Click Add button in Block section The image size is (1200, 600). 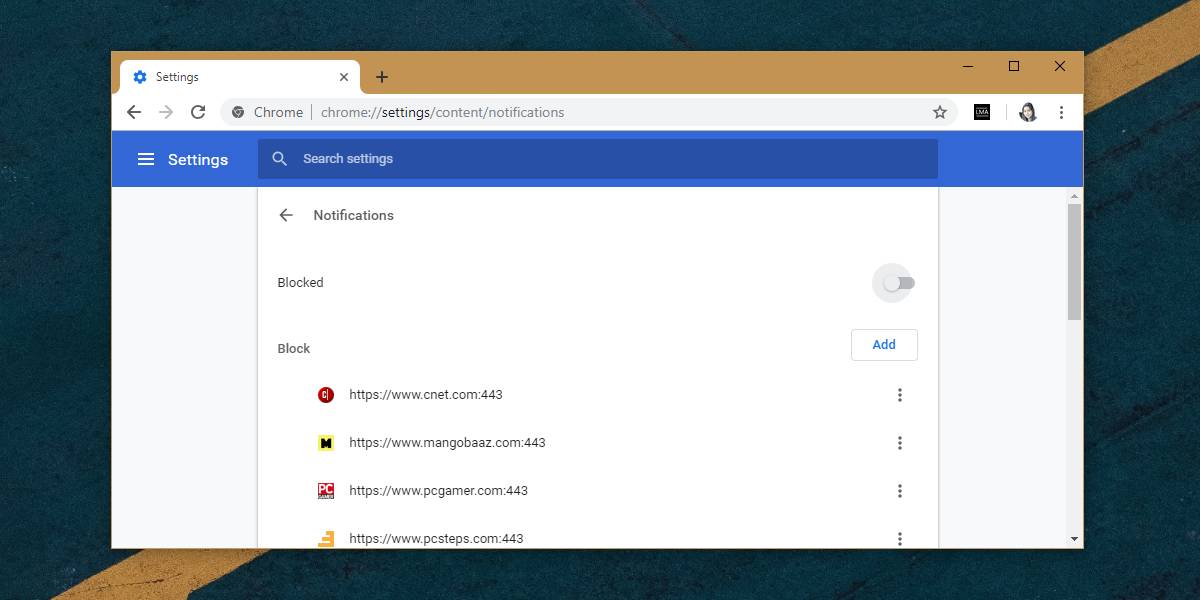point(884,345)
